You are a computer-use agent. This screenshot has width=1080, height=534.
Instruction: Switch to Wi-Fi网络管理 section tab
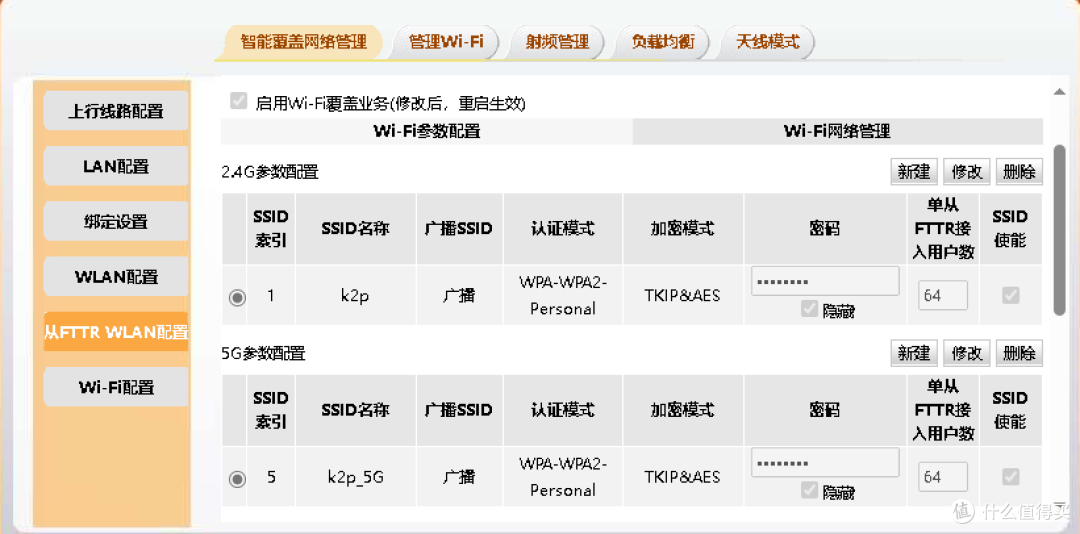pyautogui.click(x=838, y=132)
